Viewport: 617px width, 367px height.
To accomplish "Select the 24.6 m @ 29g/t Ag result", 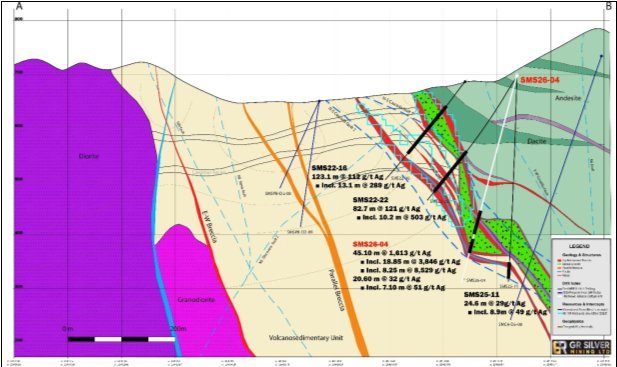I will pyautogui.click(x=495, y=303).
